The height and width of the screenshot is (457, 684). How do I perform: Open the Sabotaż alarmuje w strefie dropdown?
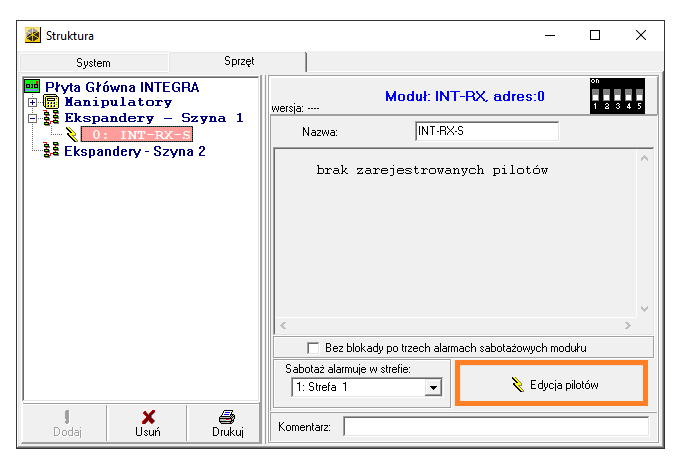pyautogui.click(x=433, y=386)
